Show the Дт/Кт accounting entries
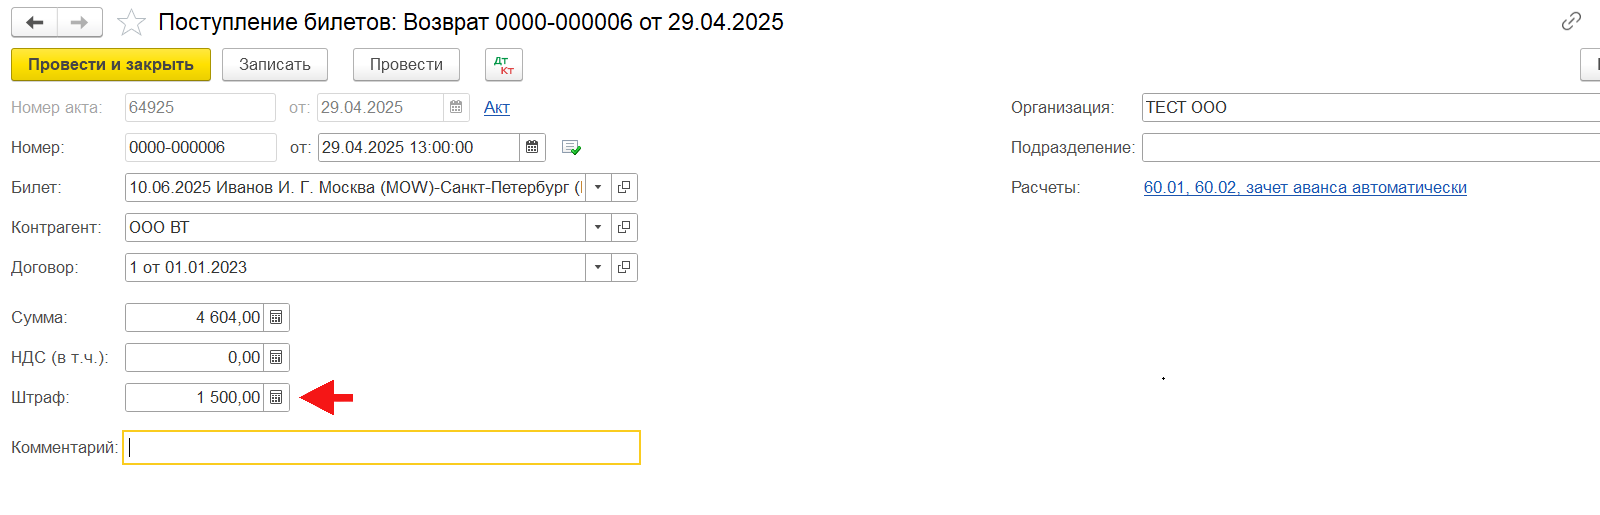 (504, 65)
